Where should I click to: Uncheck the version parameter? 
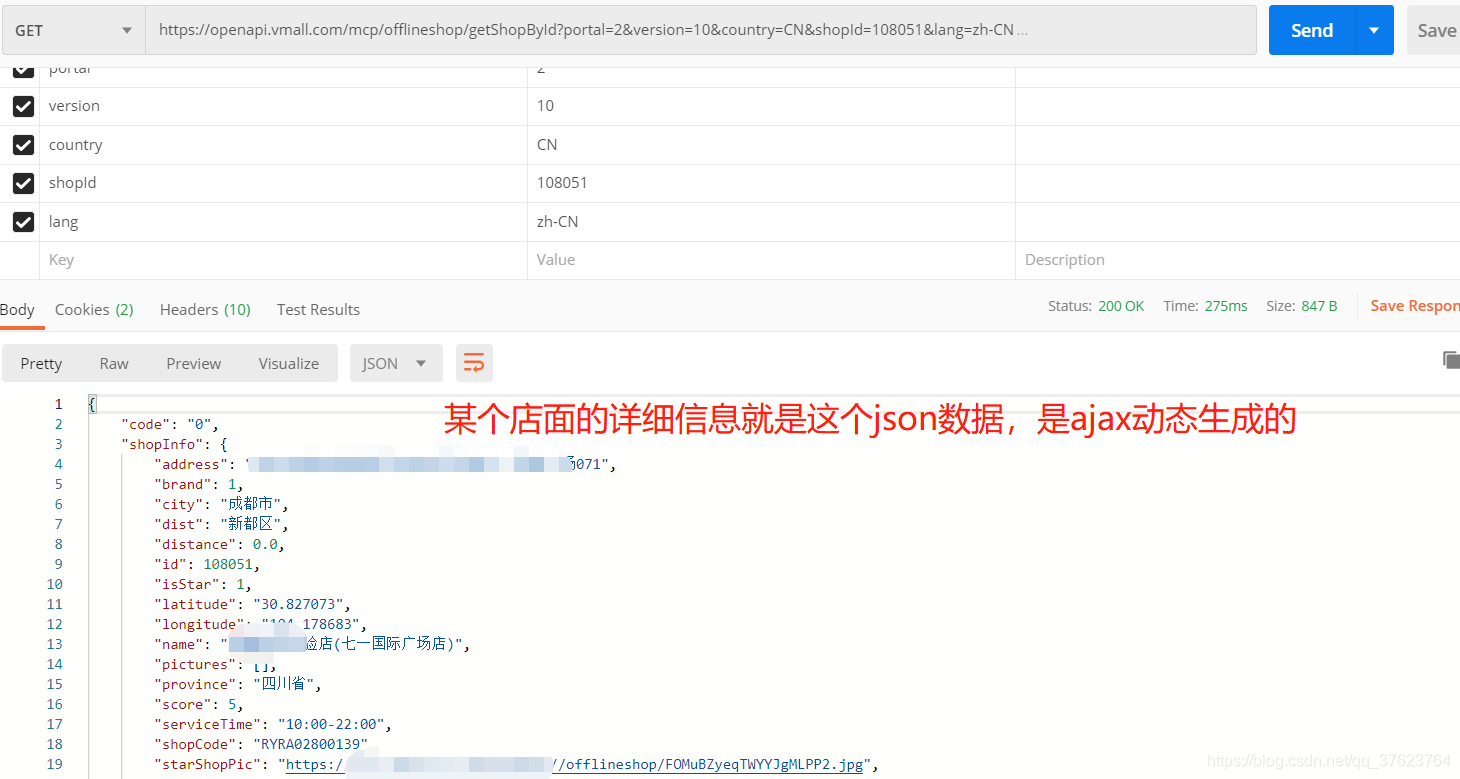click(x=22, y=106)
